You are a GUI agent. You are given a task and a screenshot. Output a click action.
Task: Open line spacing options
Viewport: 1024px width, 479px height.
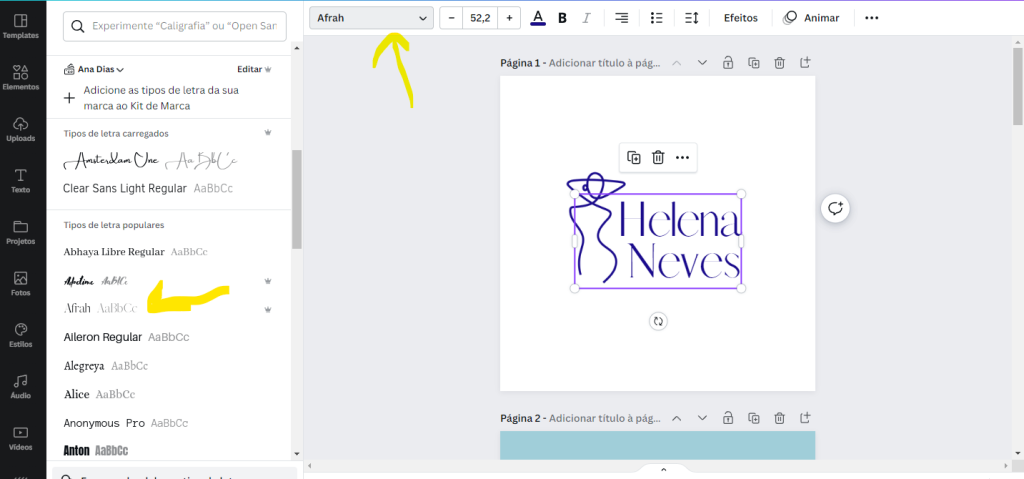point(692,18)
